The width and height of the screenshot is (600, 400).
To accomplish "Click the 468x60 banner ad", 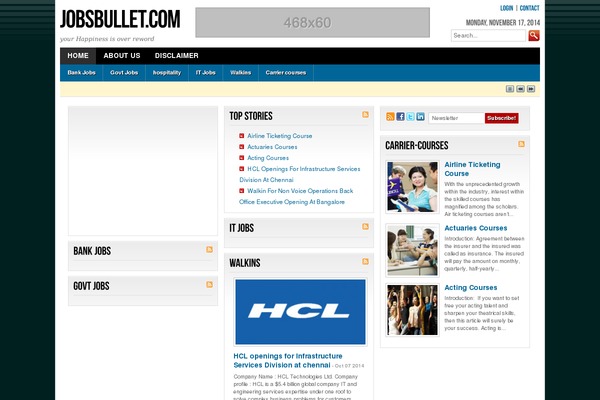I will click(x=313, y=23).
